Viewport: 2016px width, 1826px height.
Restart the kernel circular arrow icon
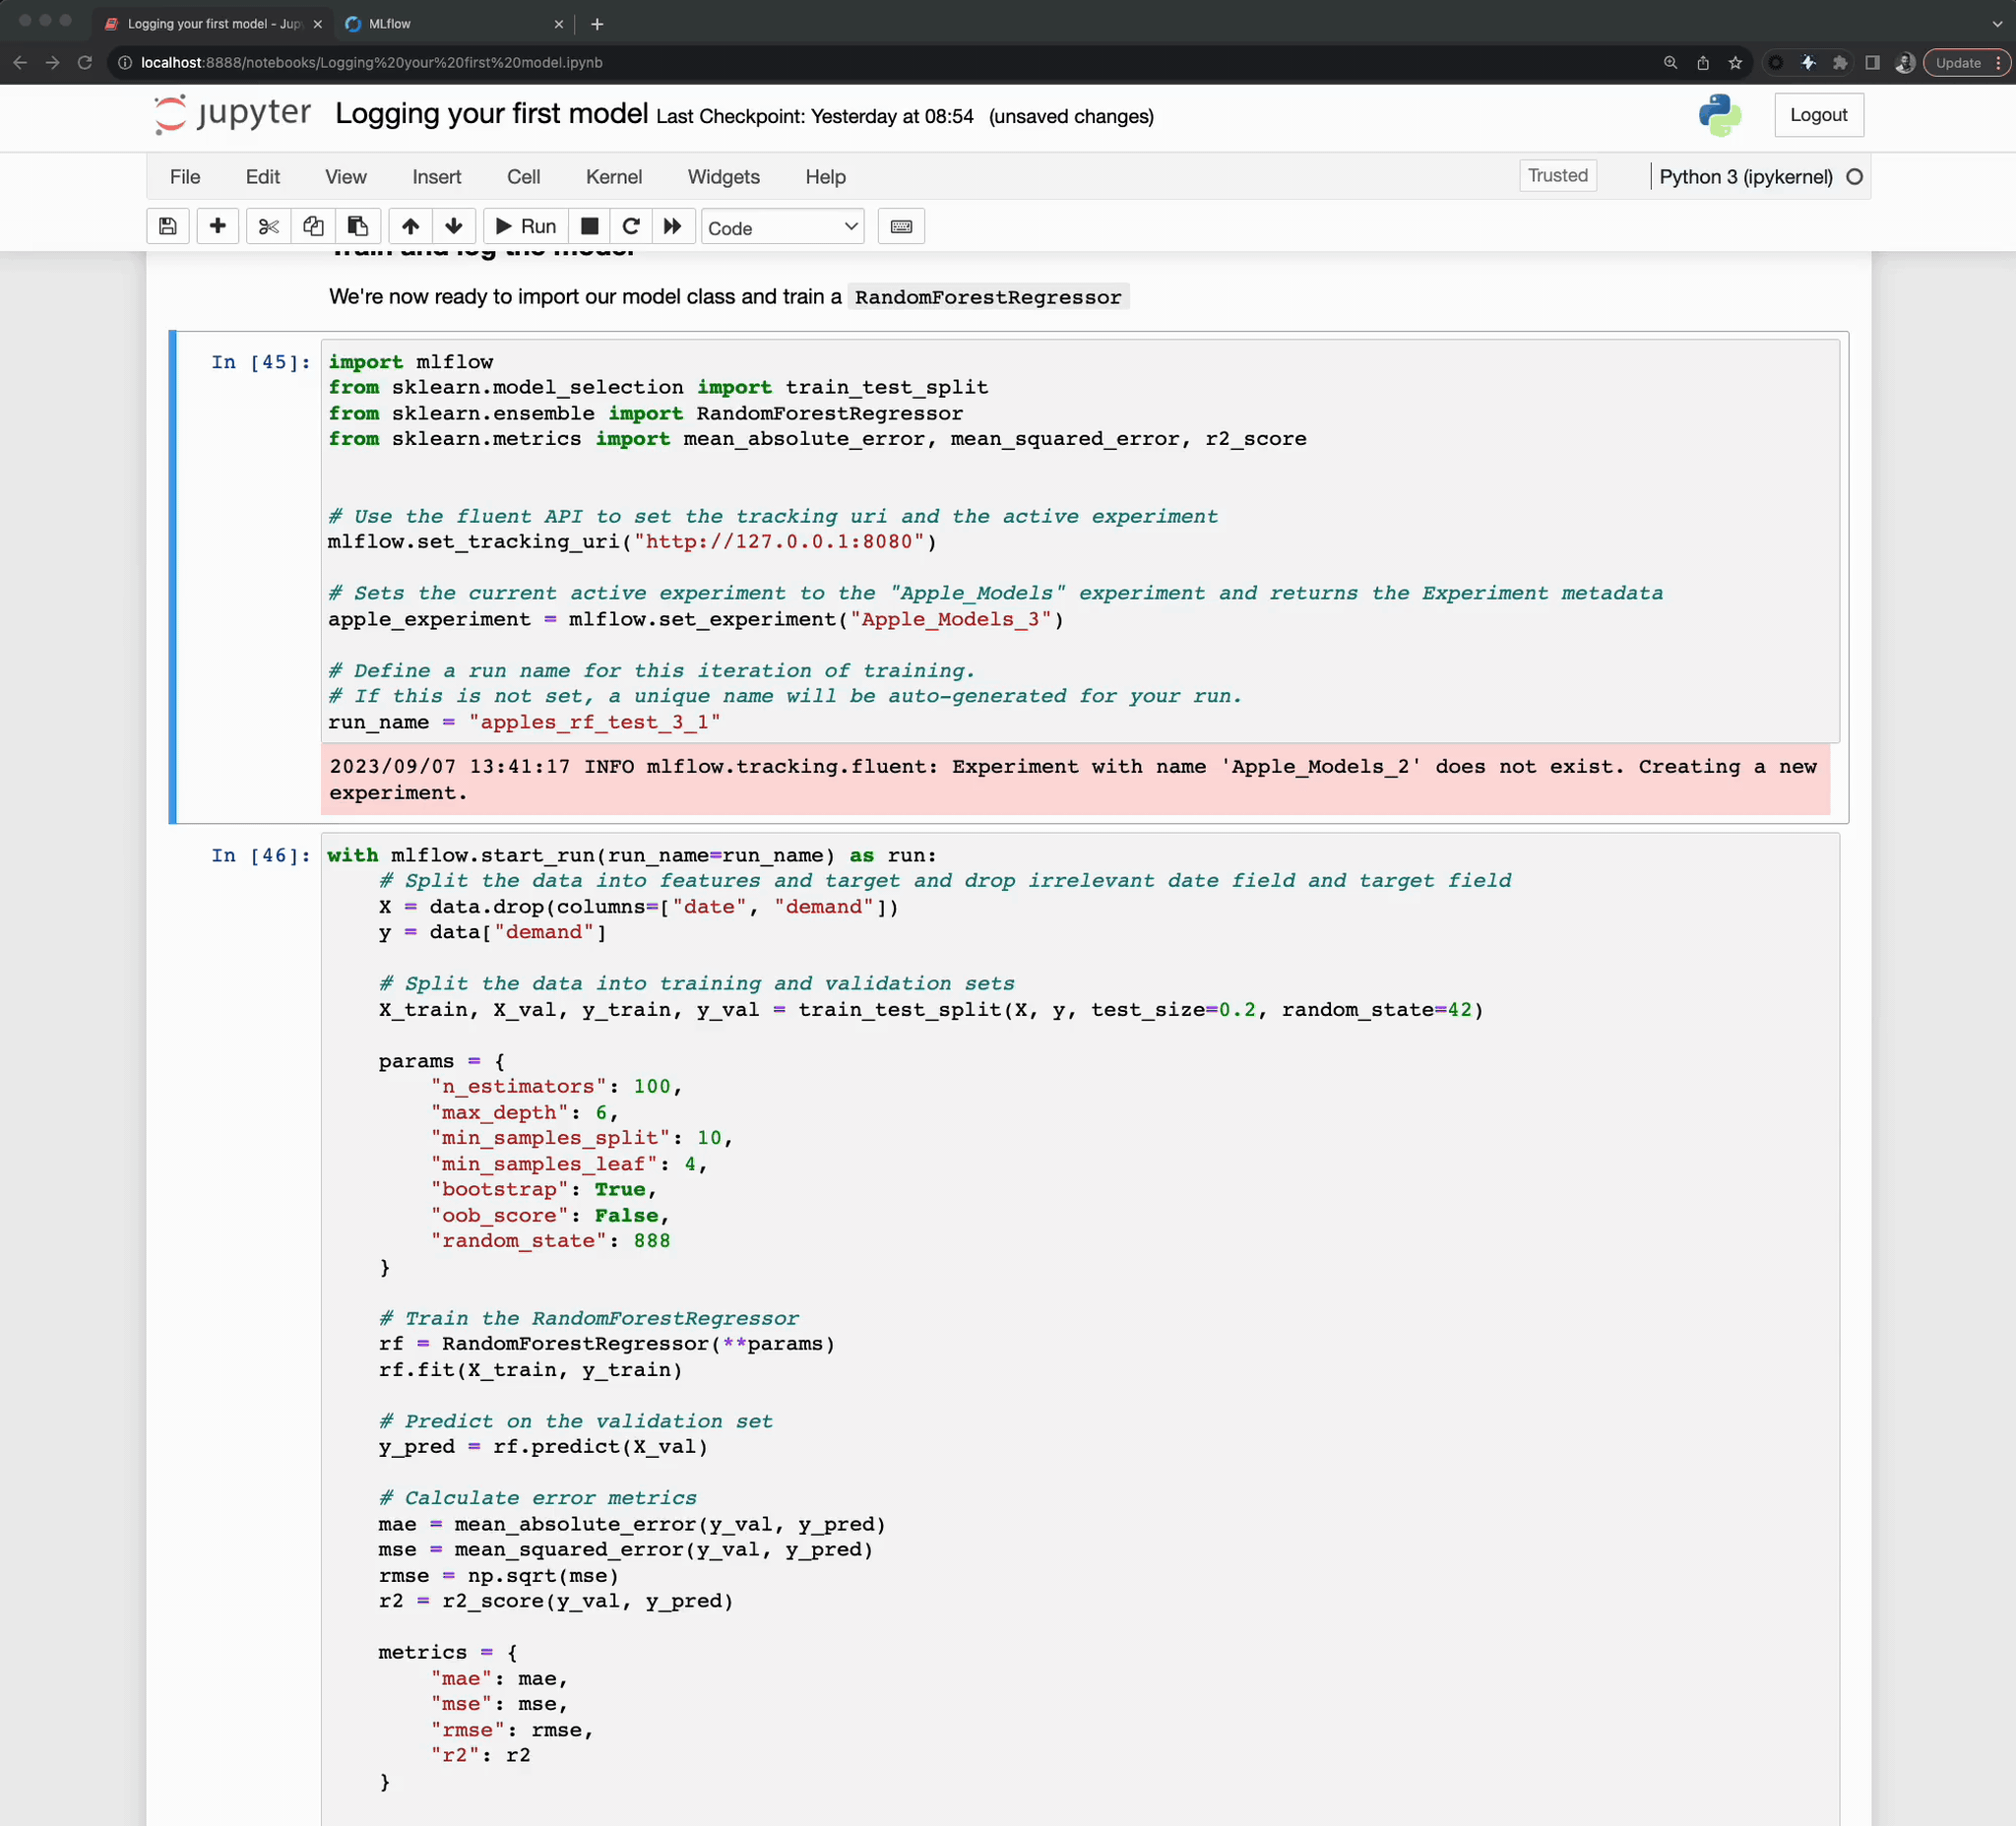point(631,227)
